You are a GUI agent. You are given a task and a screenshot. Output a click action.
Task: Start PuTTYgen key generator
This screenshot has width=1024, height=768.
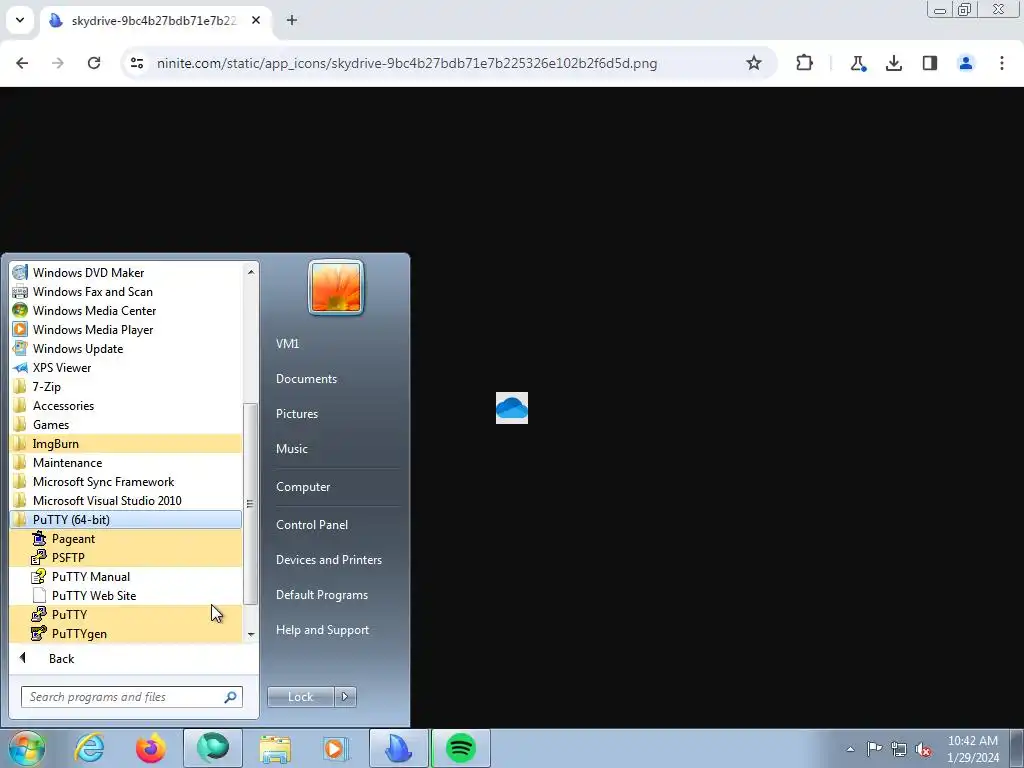pyautogui.click(x=126, y=633)
